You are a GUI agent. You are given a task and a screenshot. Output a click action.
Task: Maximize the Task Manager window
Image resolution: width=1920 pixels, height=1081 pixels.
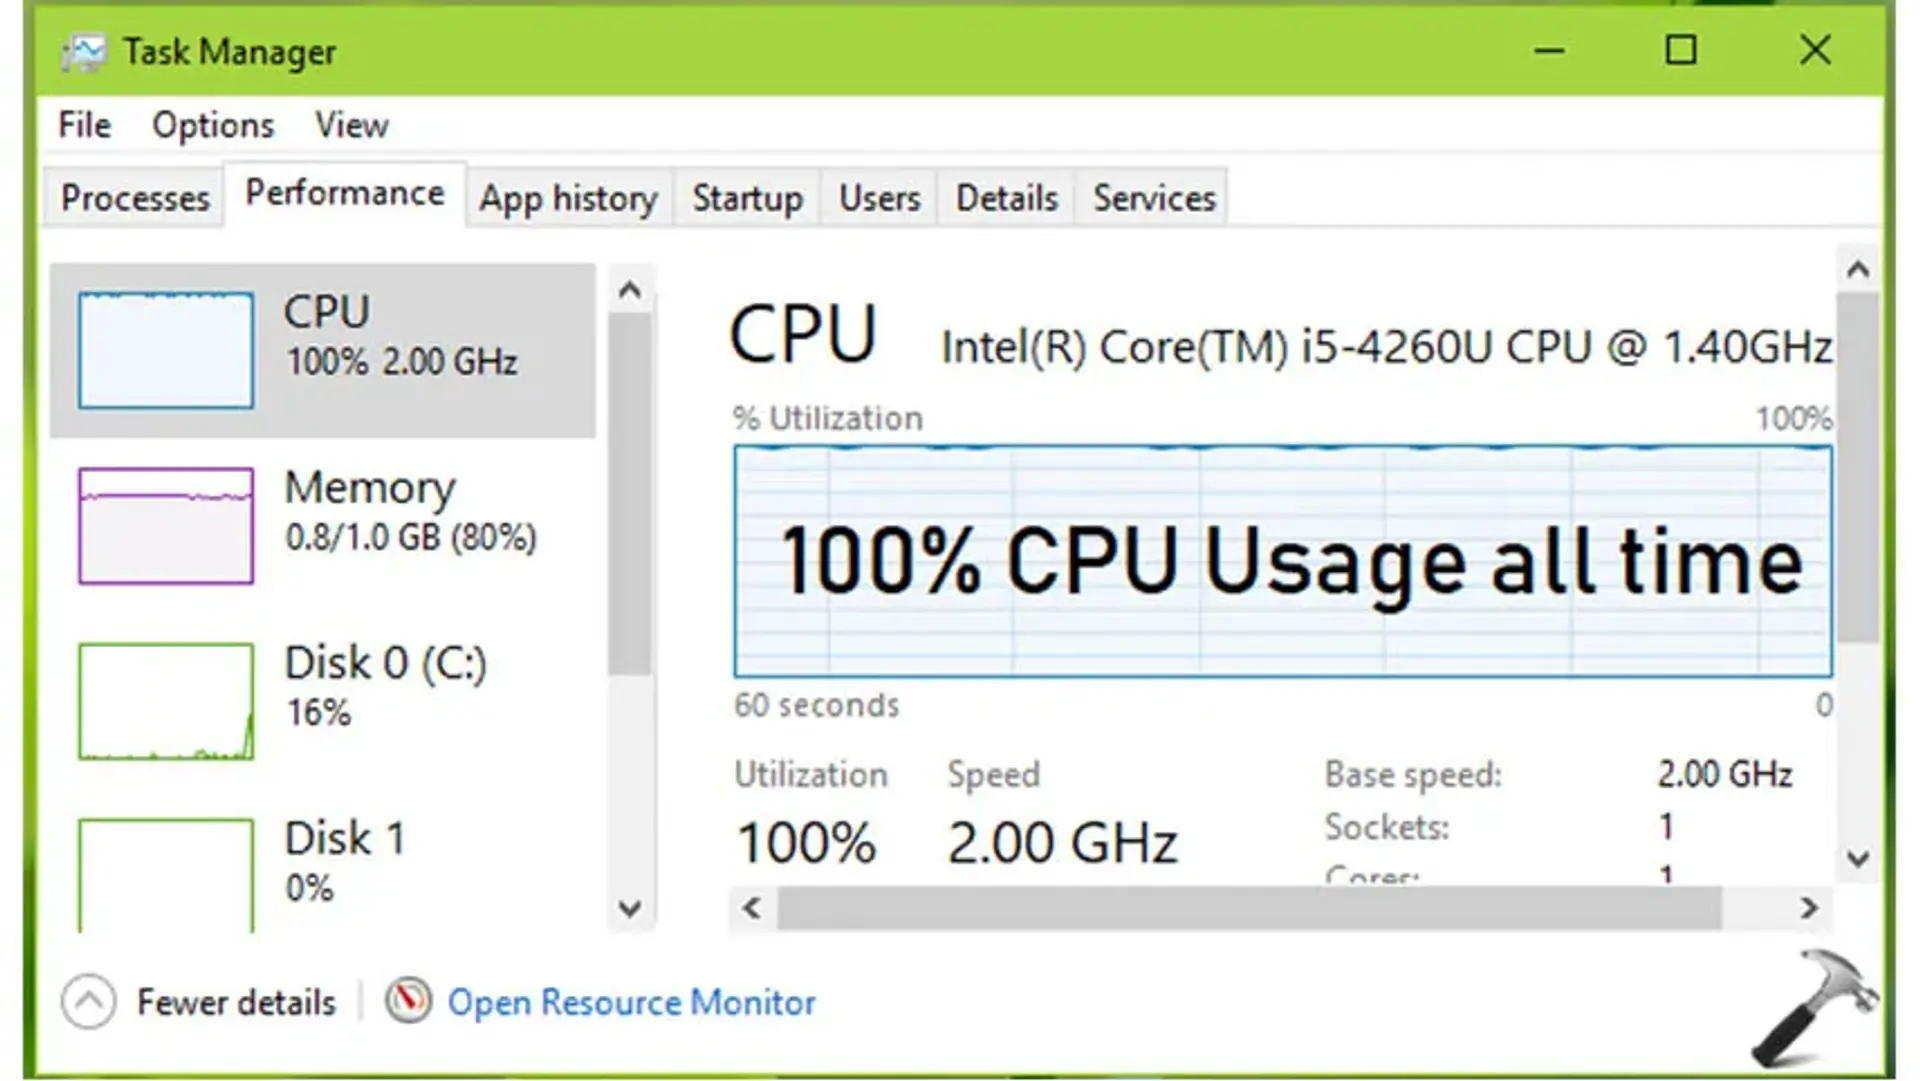(1681, 50)
